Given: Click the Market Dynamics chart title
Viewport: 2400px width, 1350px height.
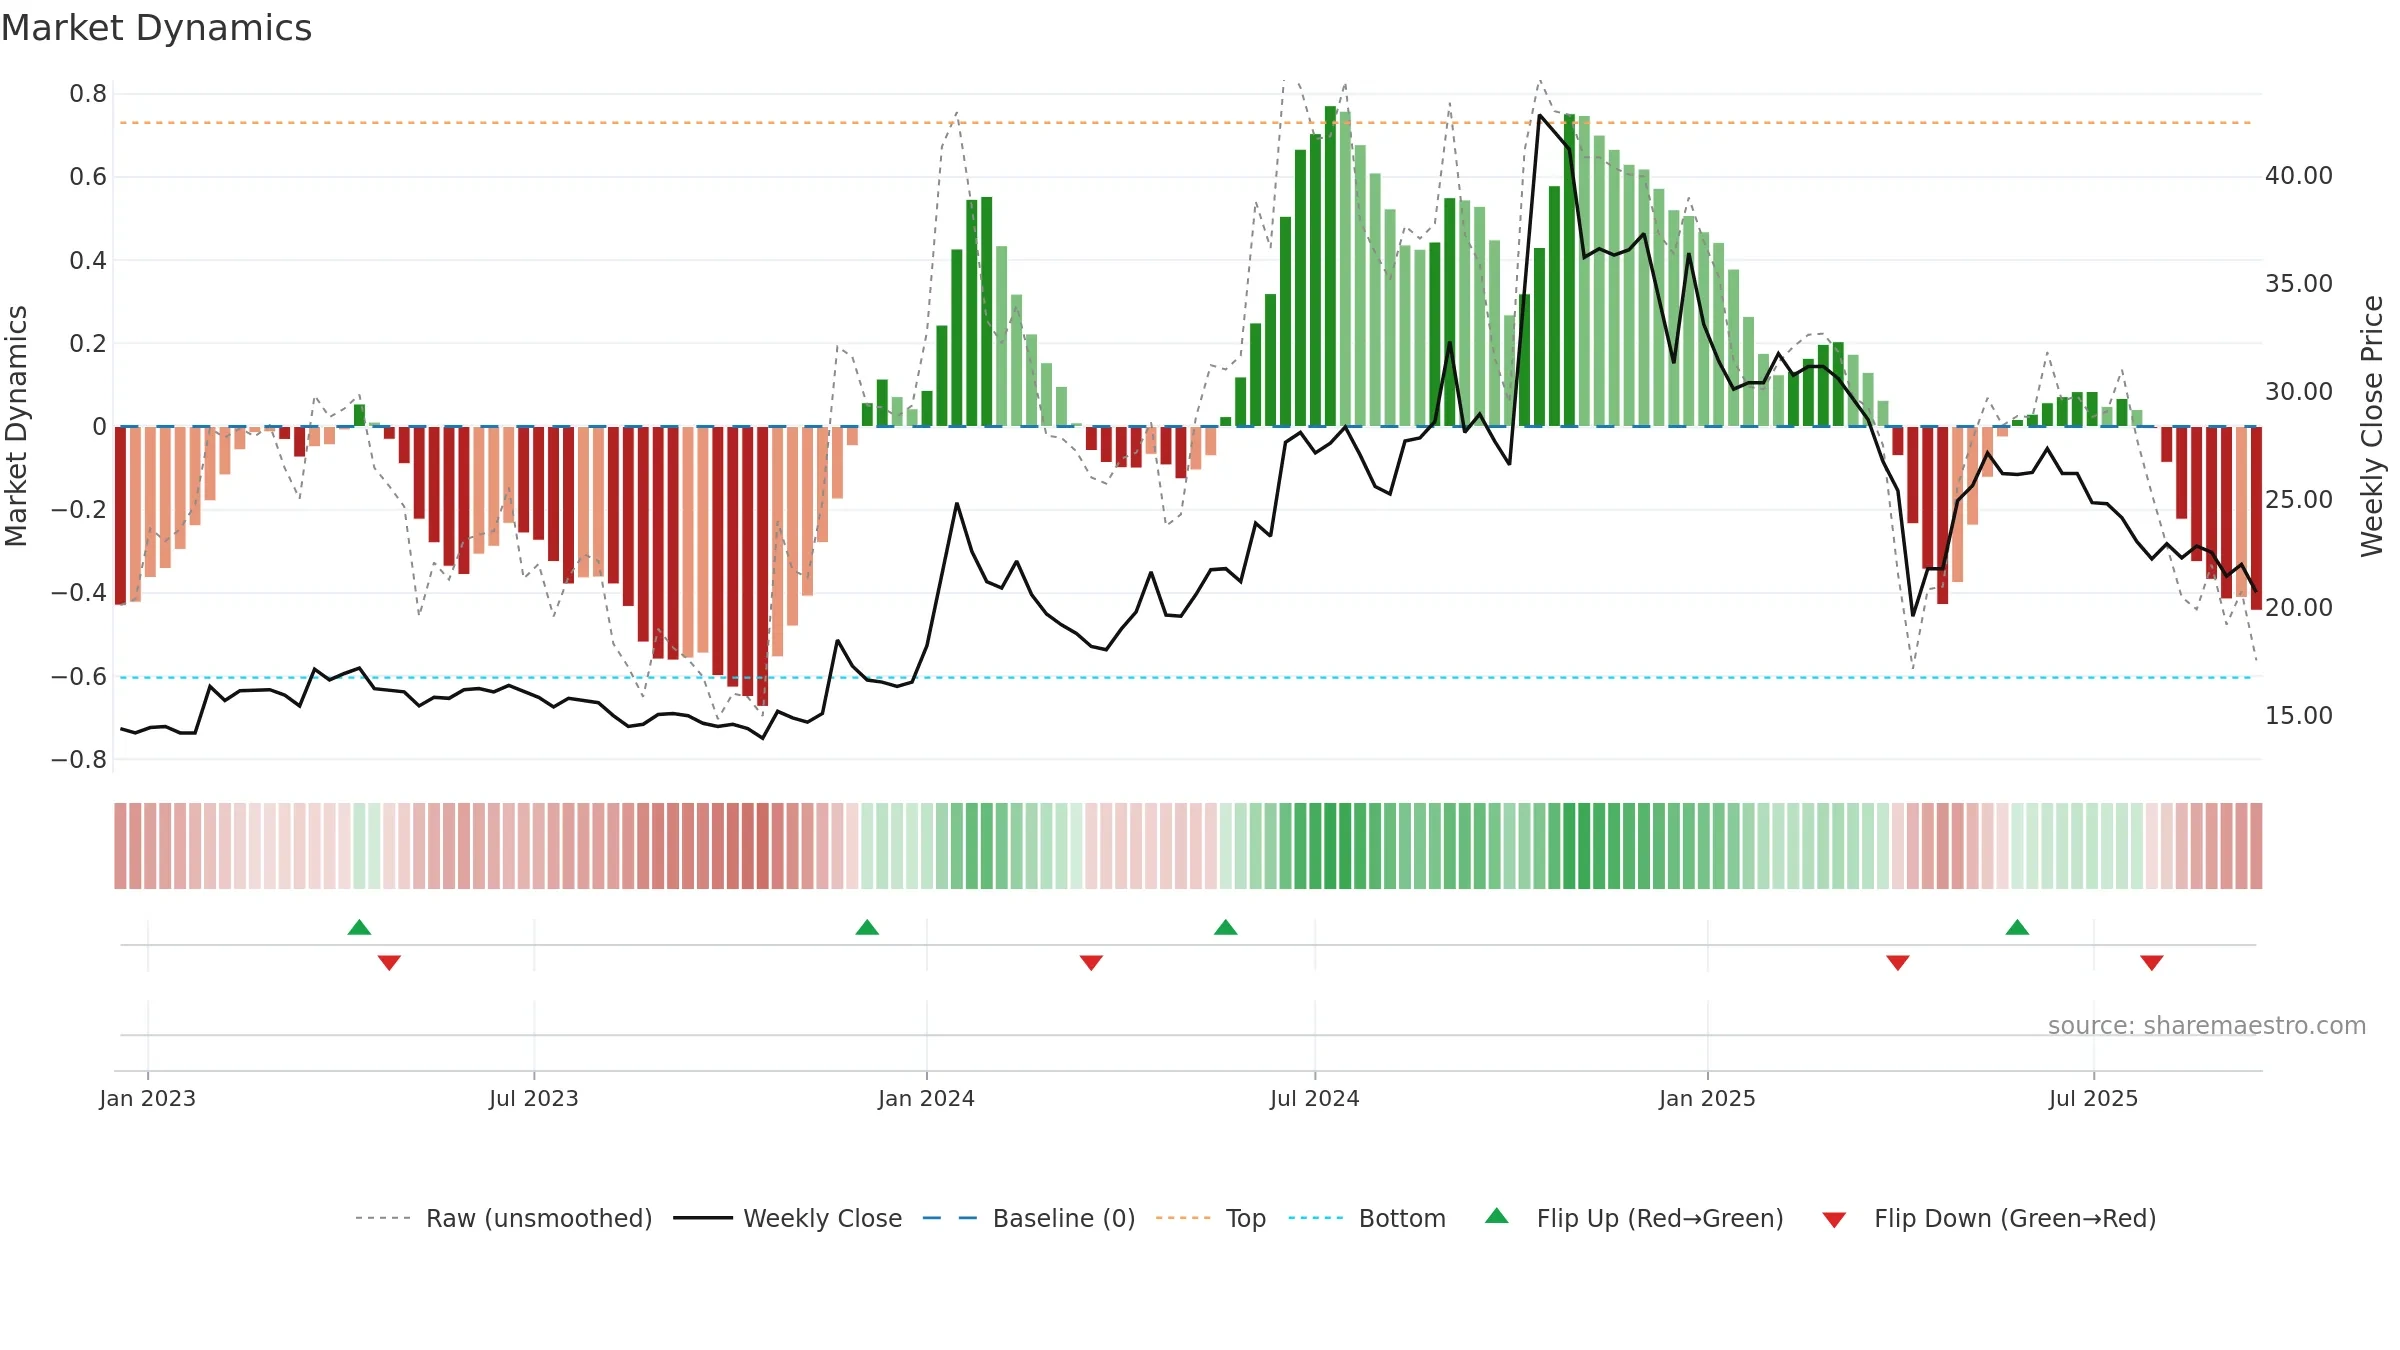Looking at the screenshot, I should tap(156, 28).
